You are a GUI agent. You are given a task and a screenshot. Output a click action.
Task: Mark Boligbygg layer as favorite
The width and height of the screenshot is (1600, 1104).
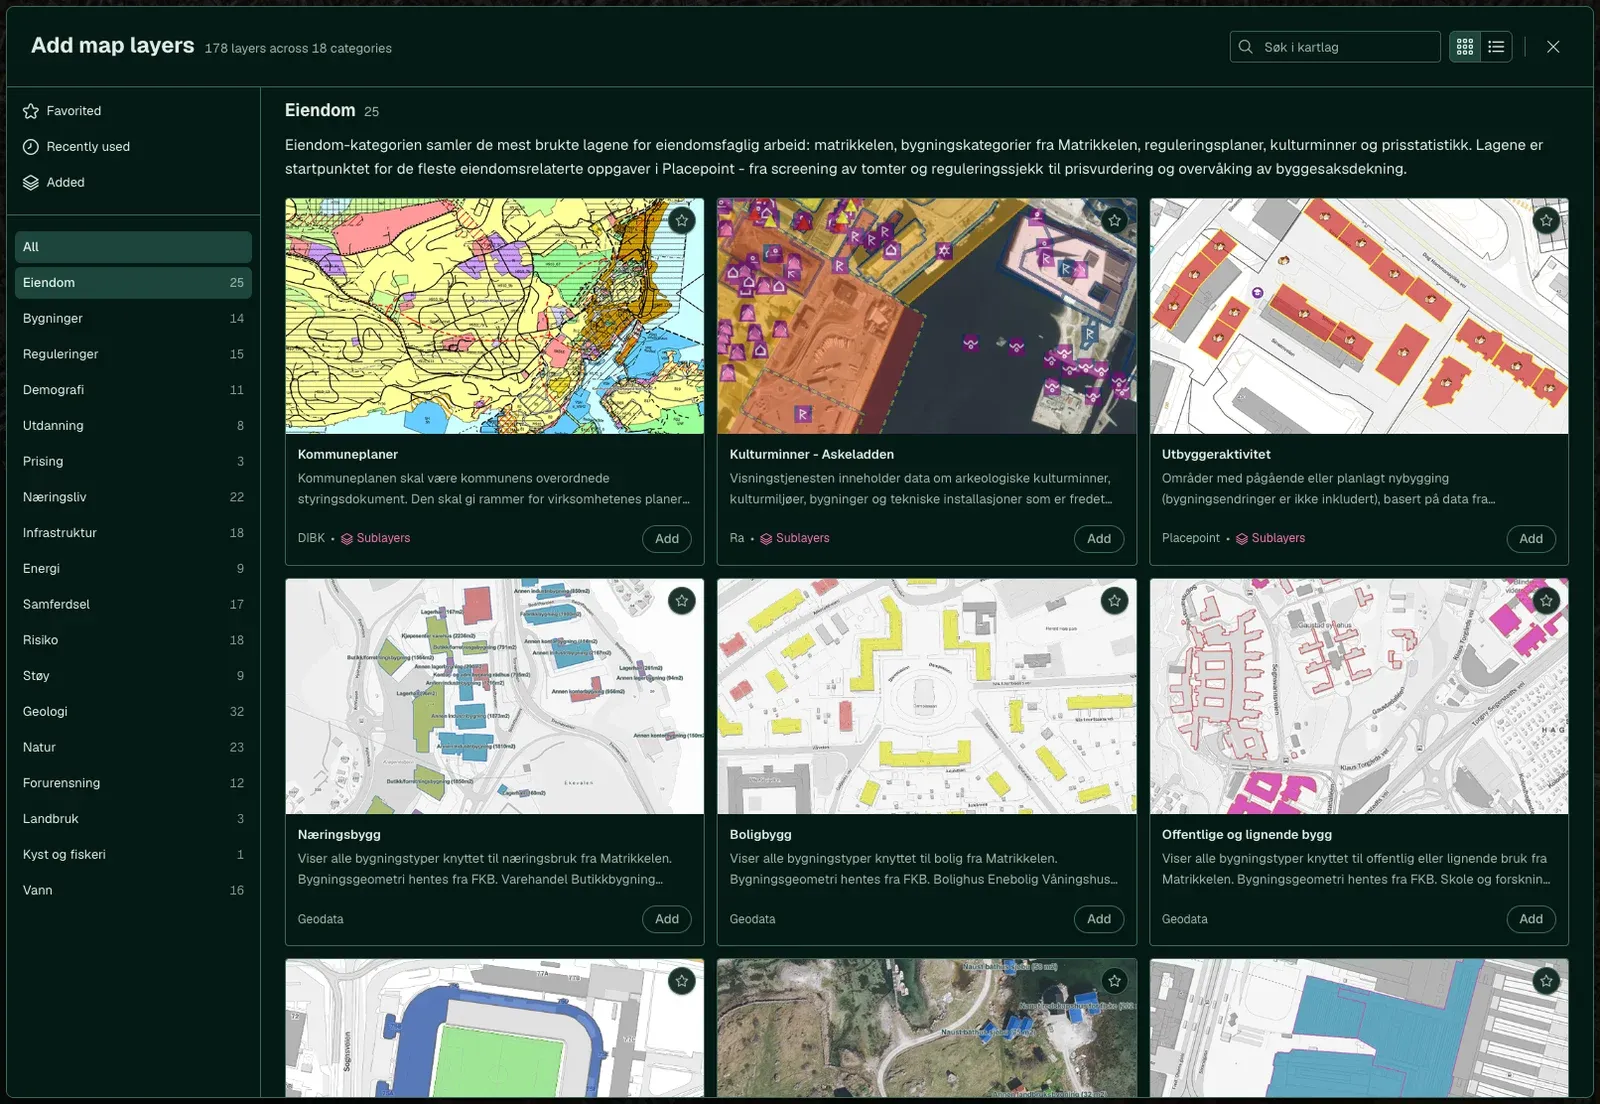click(x=1114, y=601)
